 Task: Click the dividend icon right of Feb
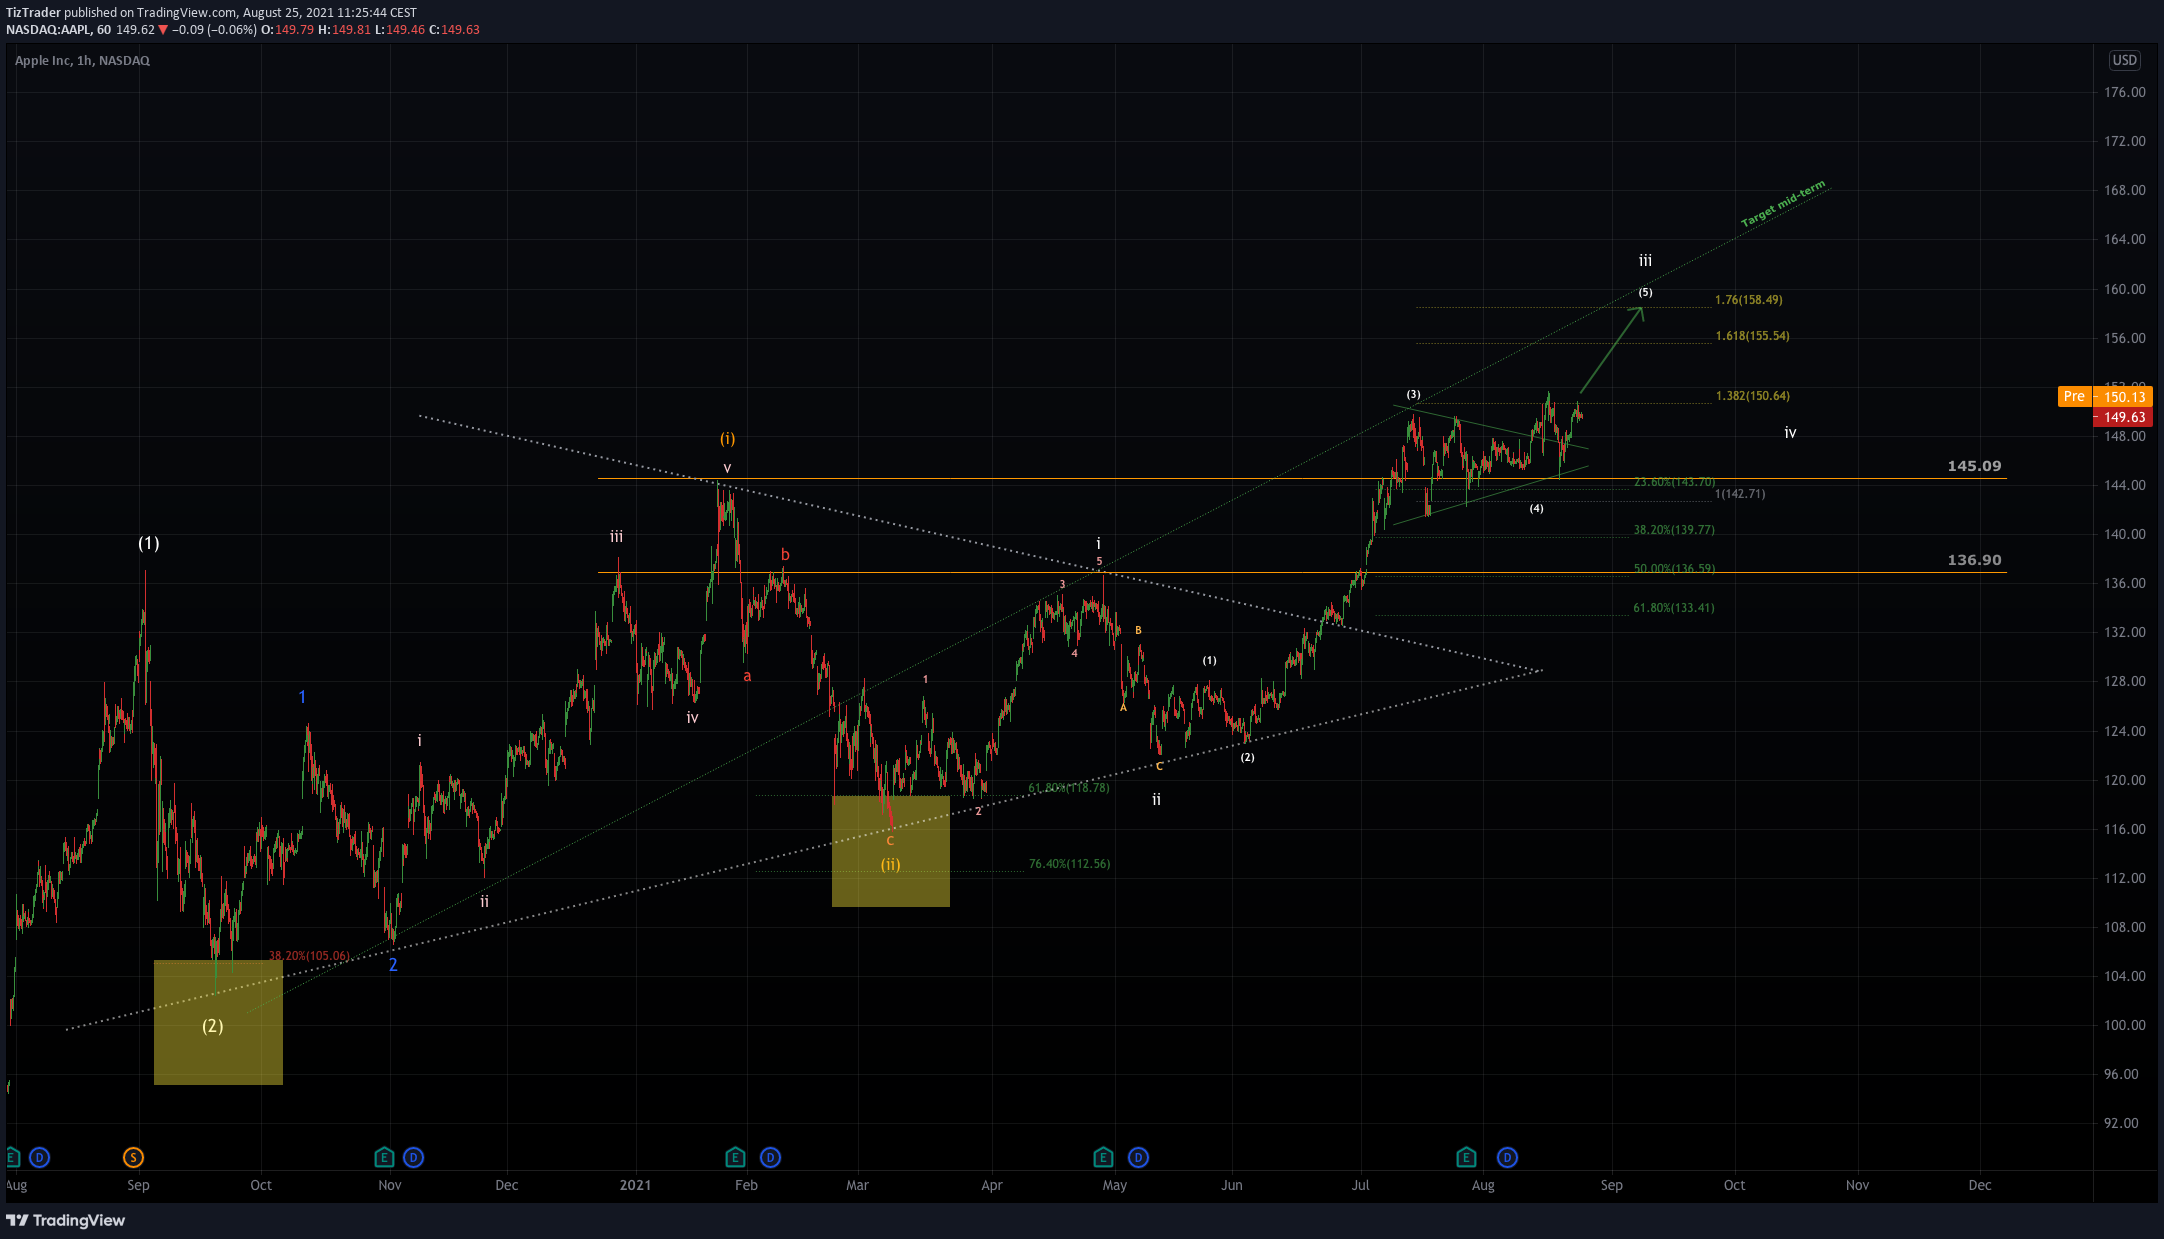770,1157
